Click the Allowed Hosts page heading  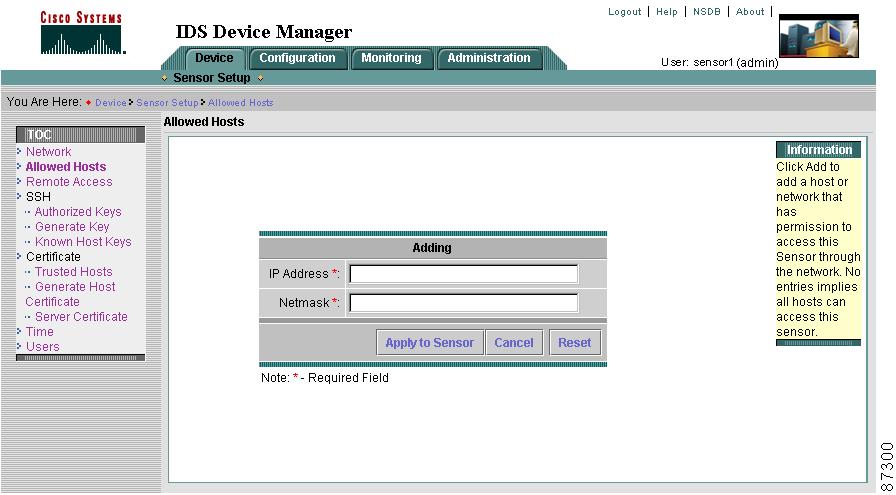204,122
